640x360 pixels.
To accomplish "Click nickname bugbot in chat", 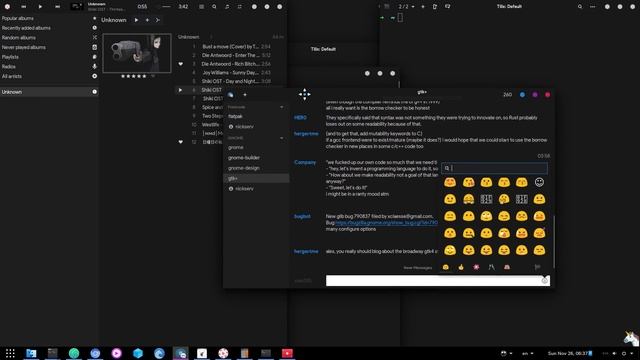I will [x=302, y=216].
